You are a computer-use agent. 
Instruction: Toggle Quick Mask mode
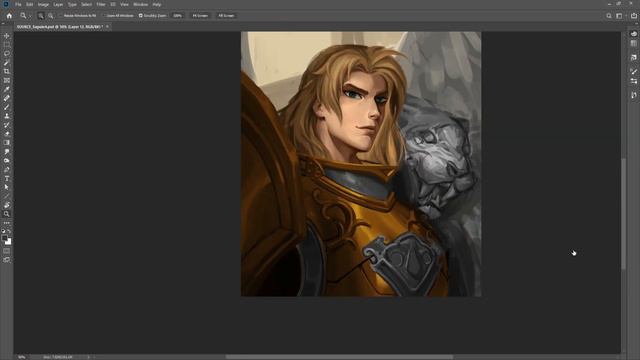coord(7,251)
